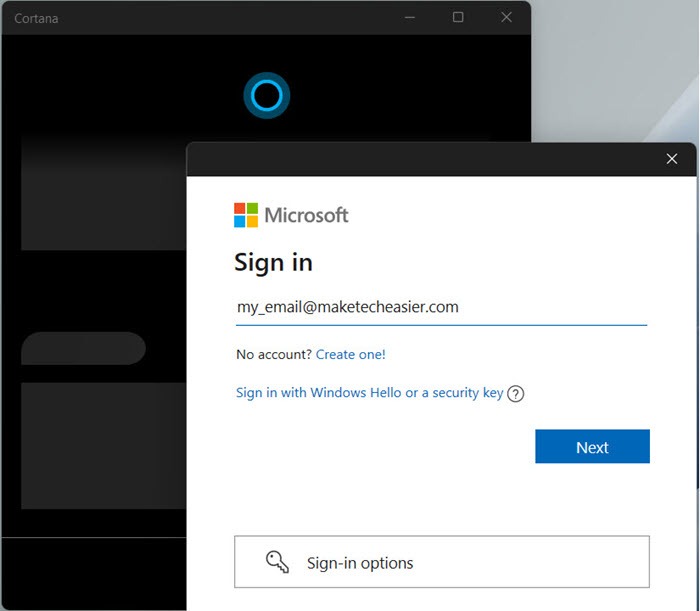Click the "Sign in" heading
Image resolution: width=700 pixels, height=611 pixels.
coord(273,262)
